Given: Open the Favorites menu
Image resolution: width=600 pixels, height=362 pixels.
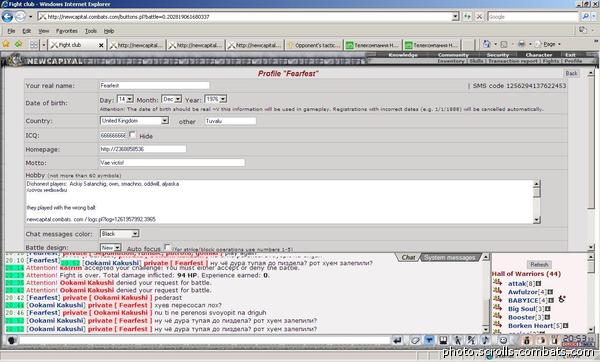Looking at the screenshot, I should point(67,31).
